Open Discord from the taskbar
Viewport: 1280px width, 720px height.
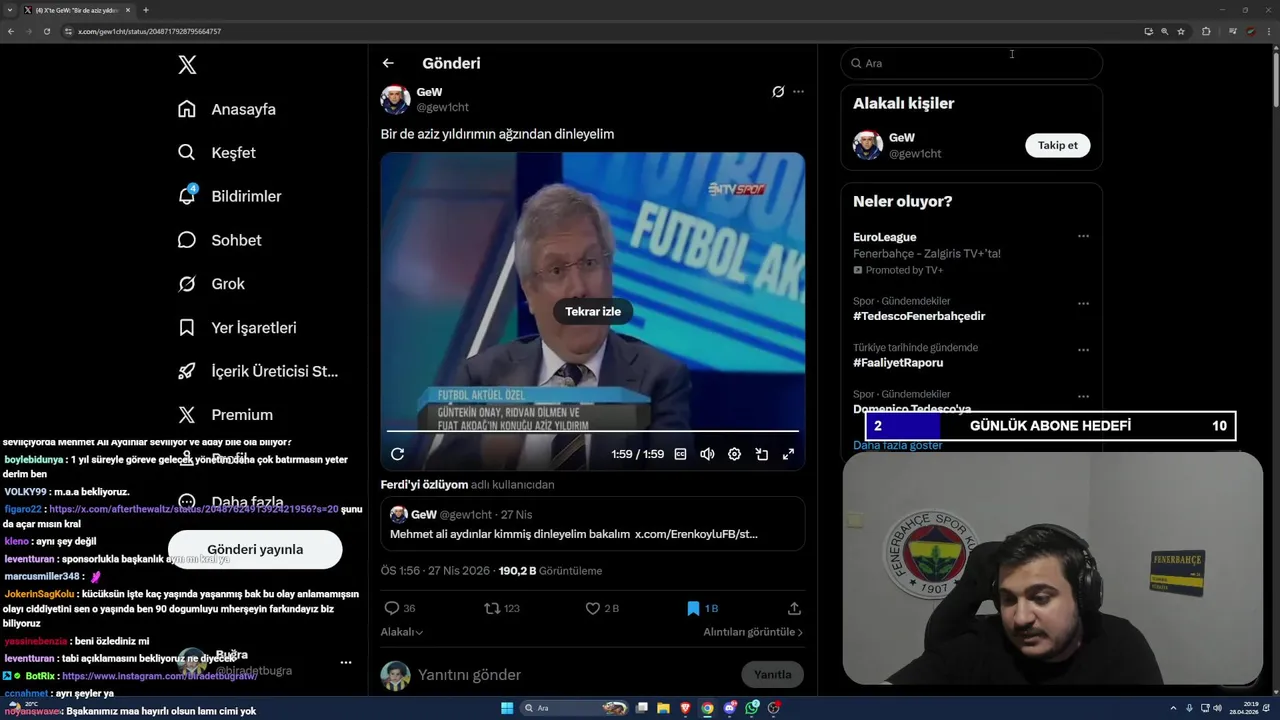pyautogui.click(x=730, y=708)
